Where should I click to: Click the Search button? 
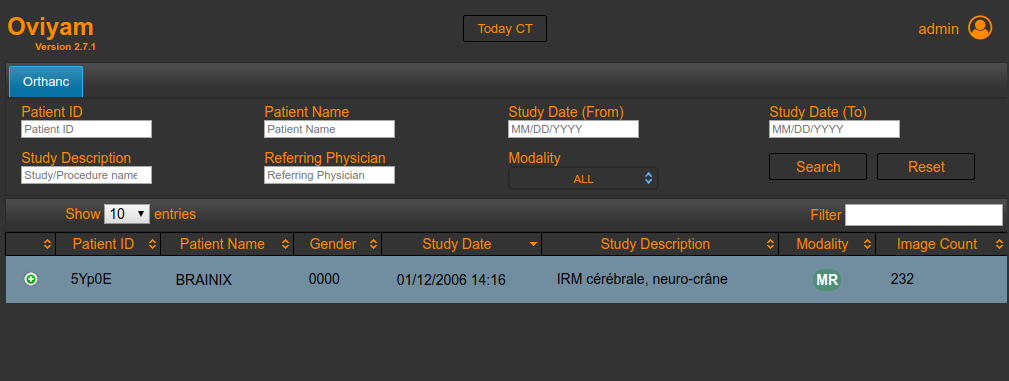pyautogui.click(x=818, y=167)
